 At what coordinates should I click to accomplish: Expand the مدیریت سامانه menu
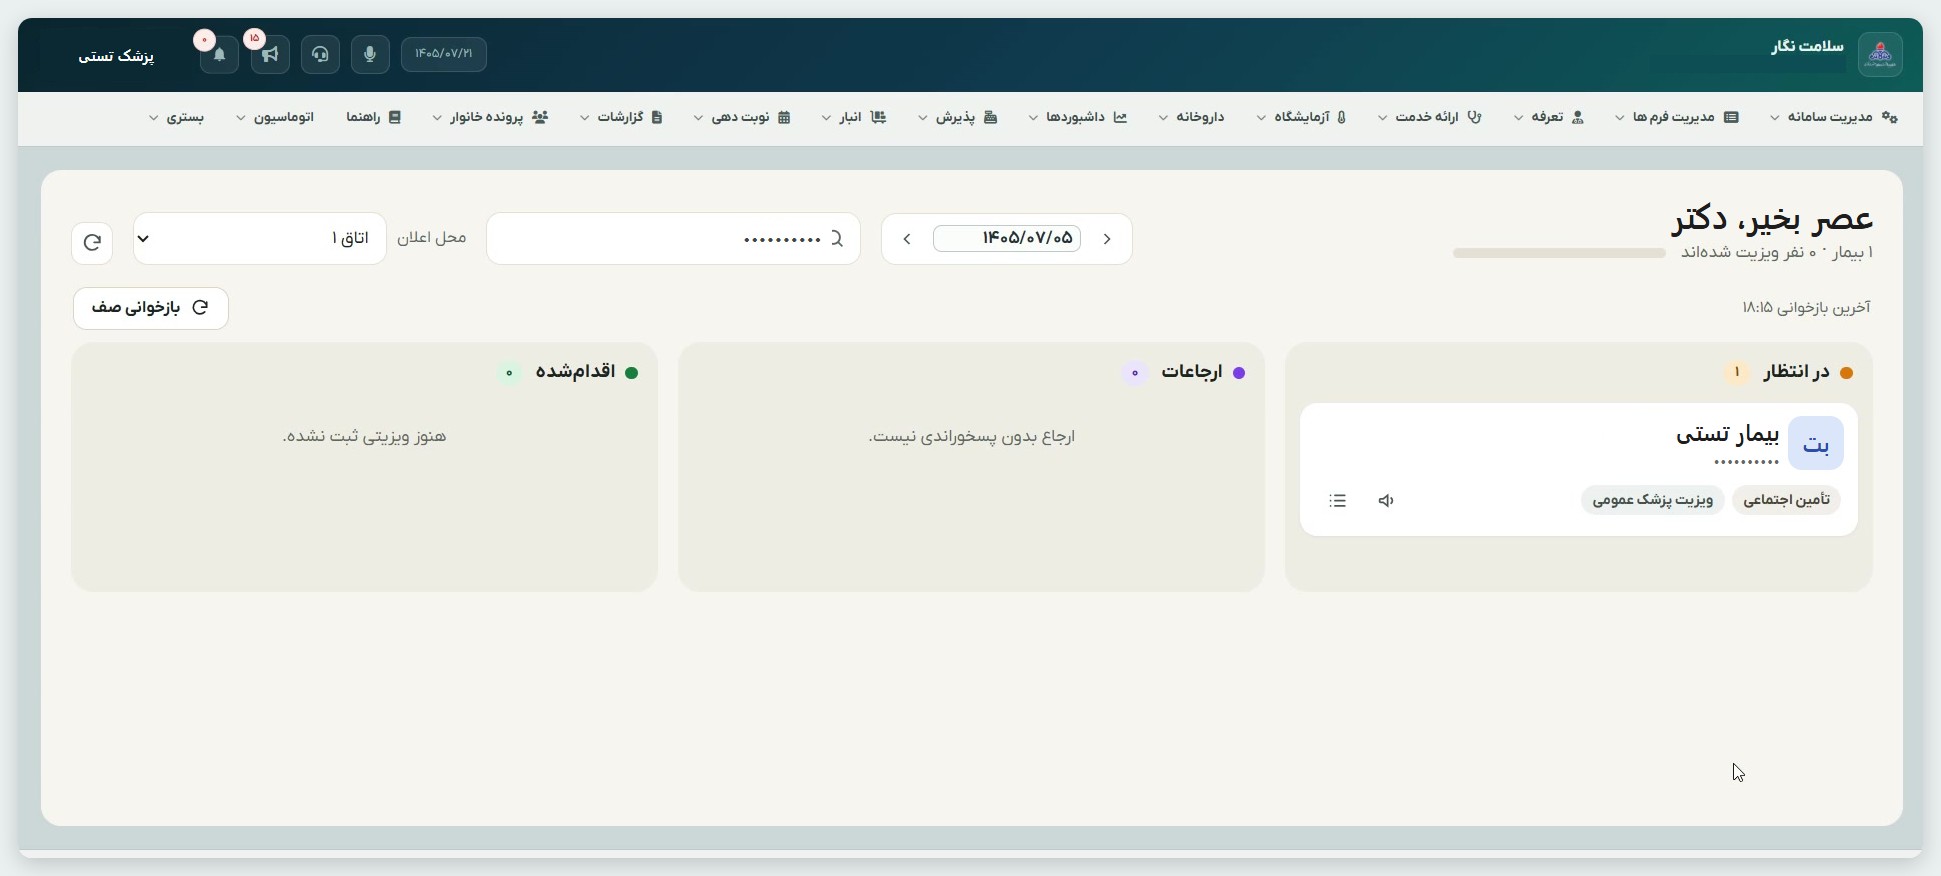click(x=1834, y=117)
